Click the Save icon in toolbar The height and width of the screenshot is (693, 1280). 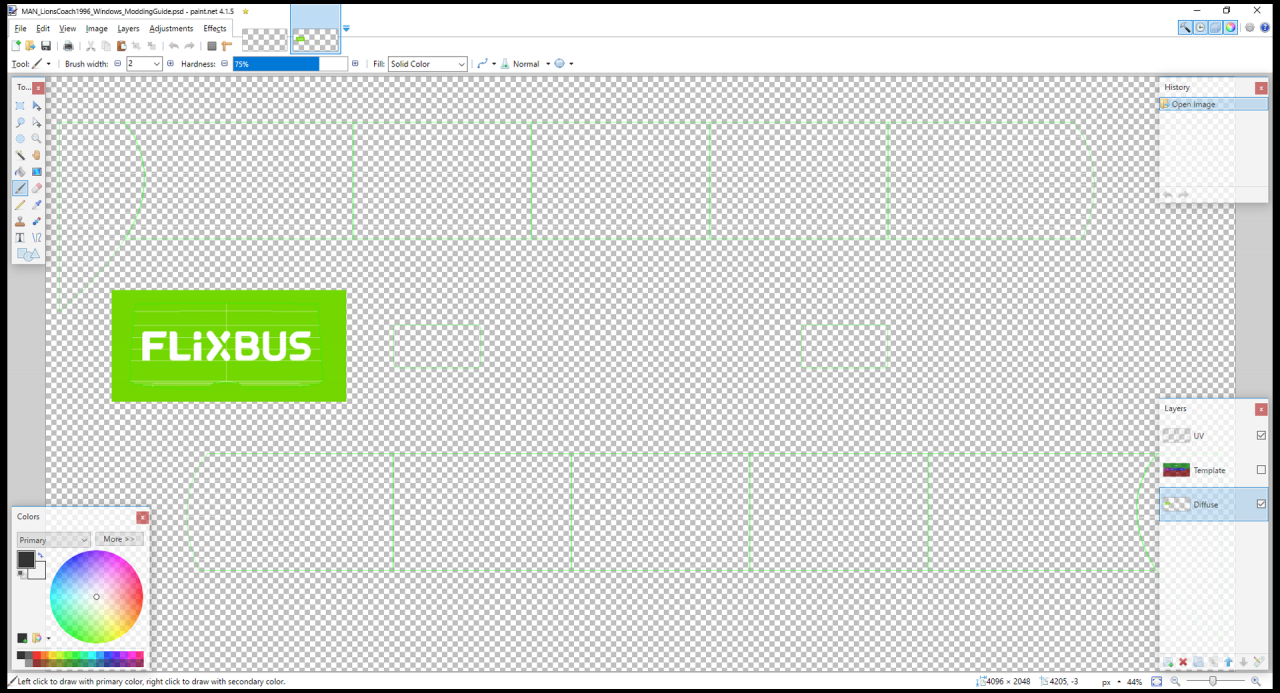point(46,46)
